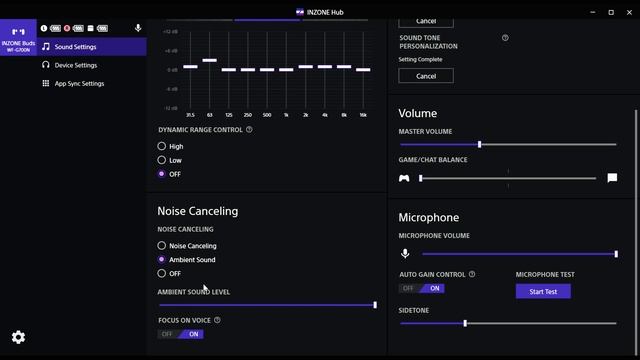
Task: Open app settings with gear icon
Action: click(x=18, y=337)
